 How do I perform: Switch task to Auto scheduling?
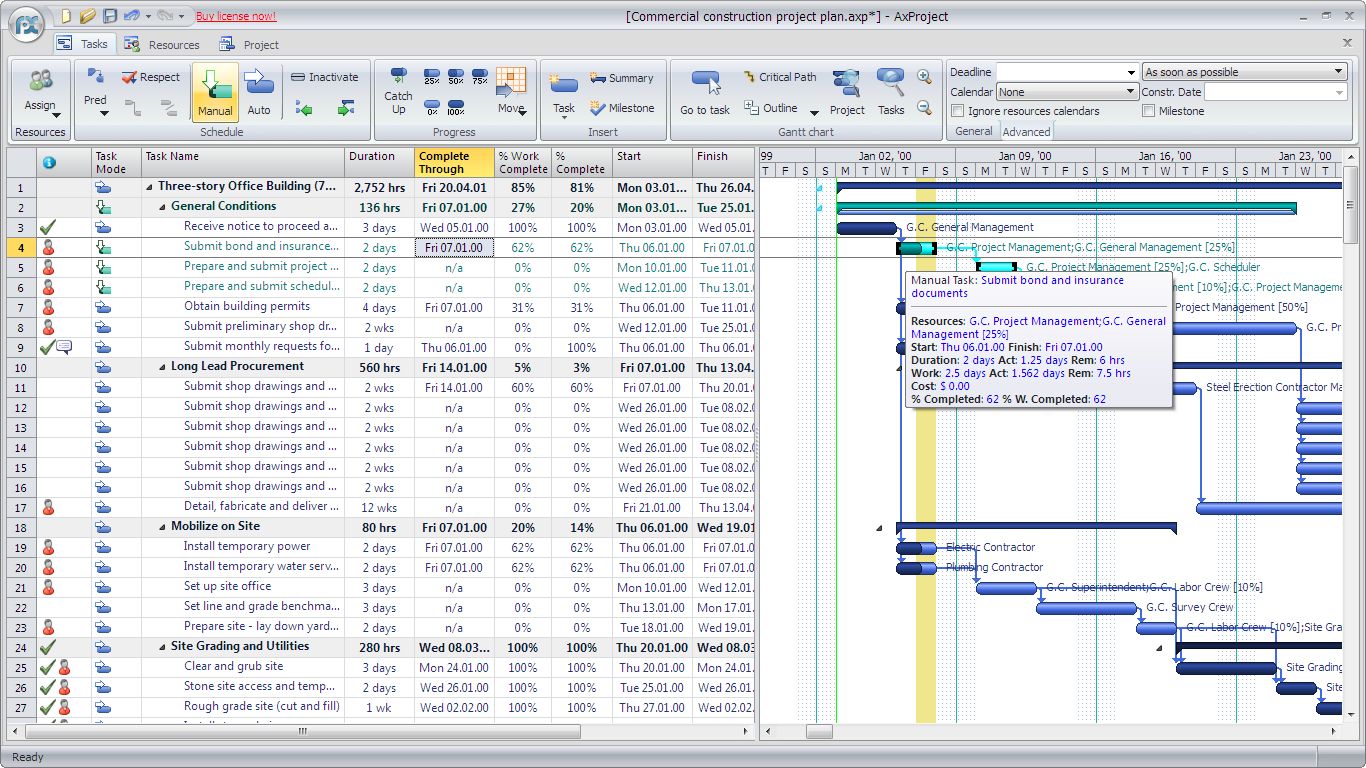tap(259, 90)
